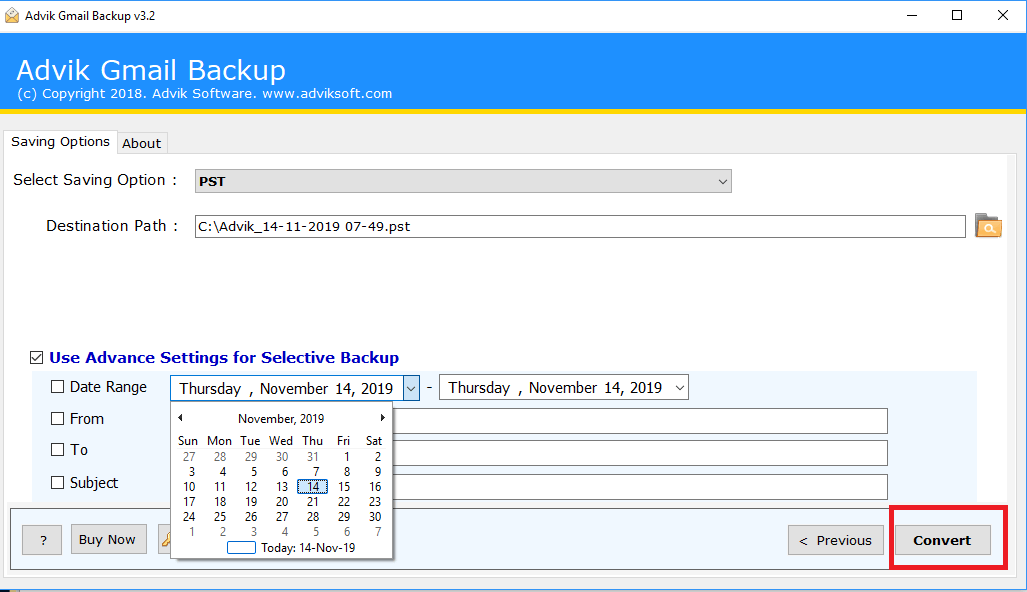Click the Buy Now button
Image resolution: width=1027 pixels, height=592 pixels.
pos(108,540)
